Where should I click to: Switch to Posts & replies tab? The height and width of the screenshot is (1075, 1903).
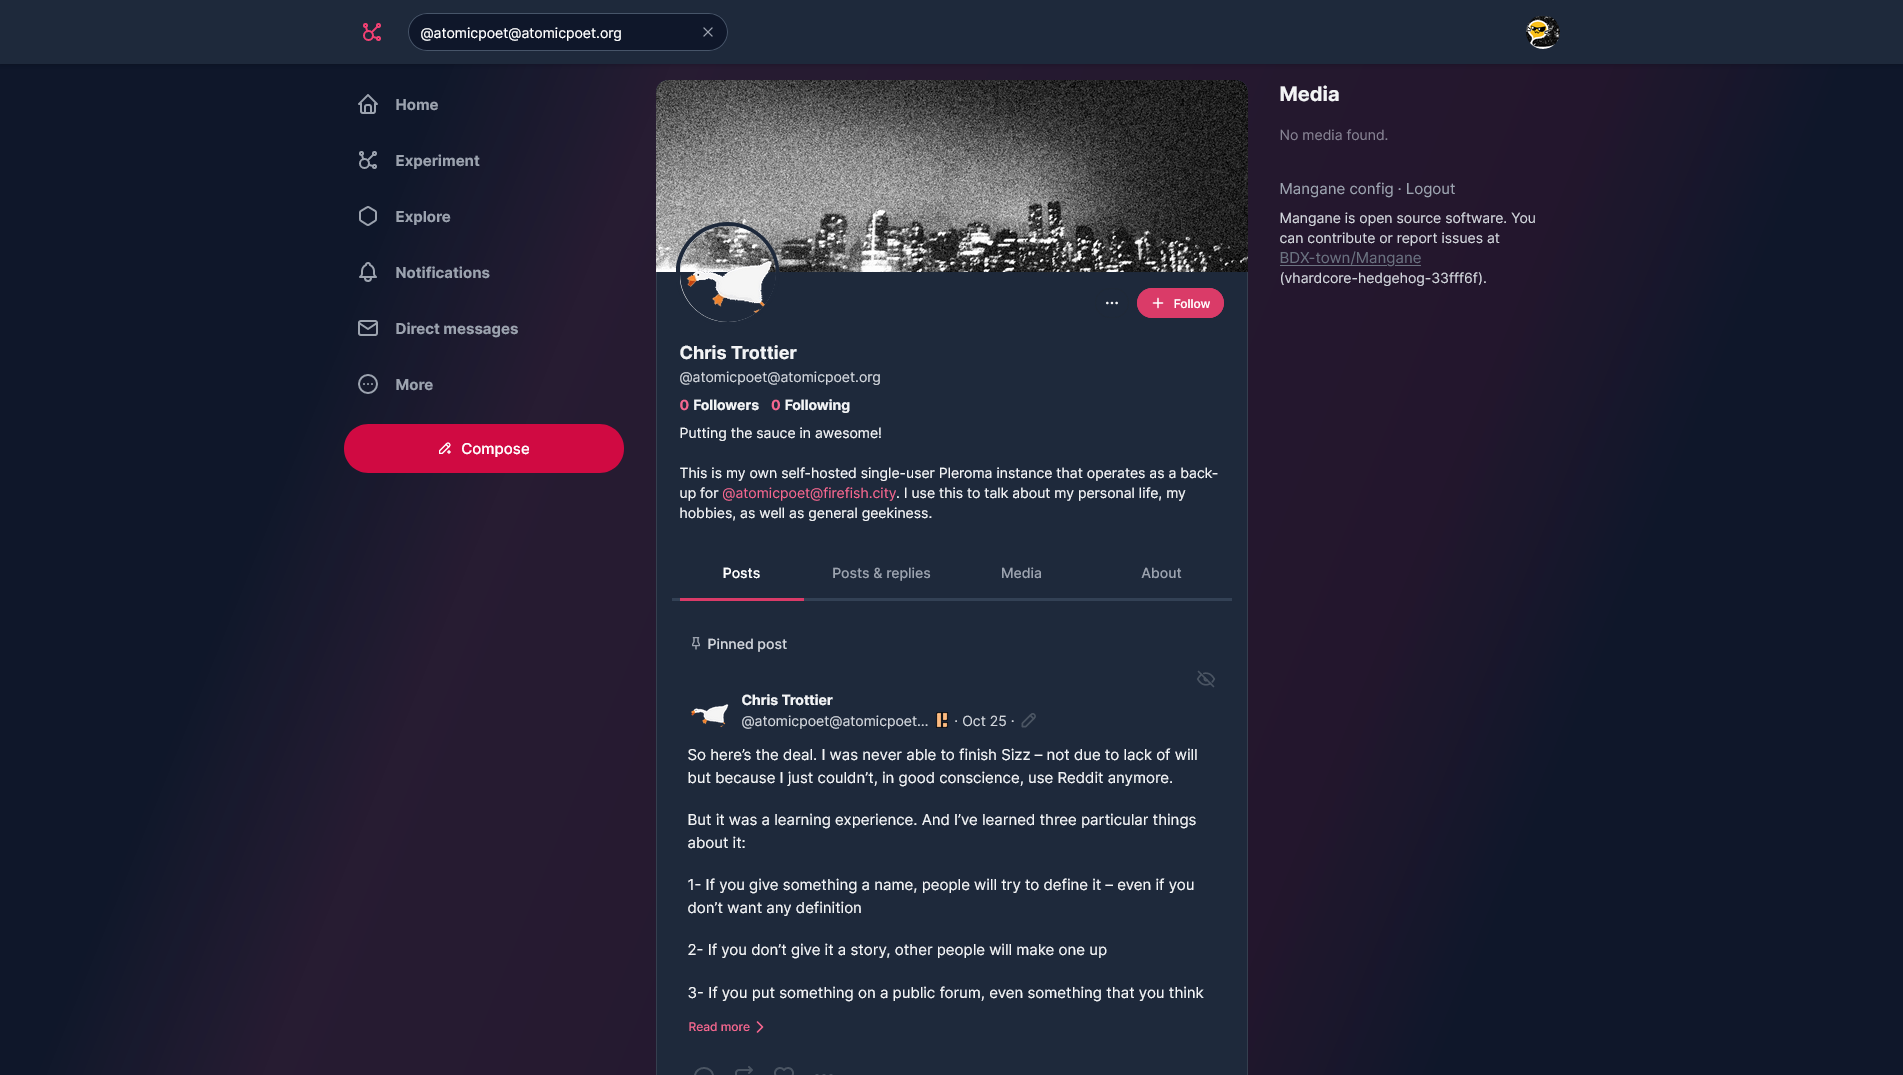[x=881, y=573]
